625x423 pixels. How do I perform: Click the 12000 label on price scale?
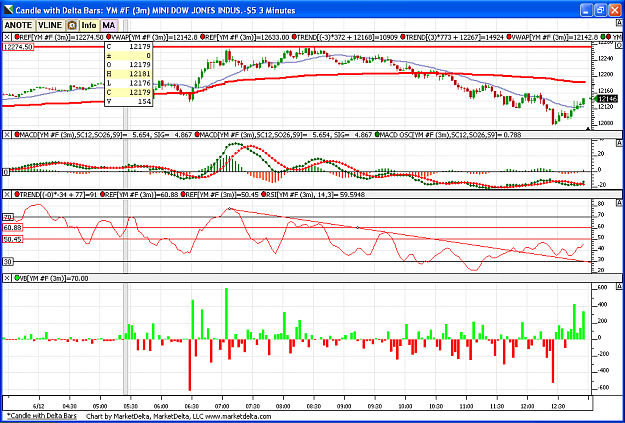[x=605, y=123]
